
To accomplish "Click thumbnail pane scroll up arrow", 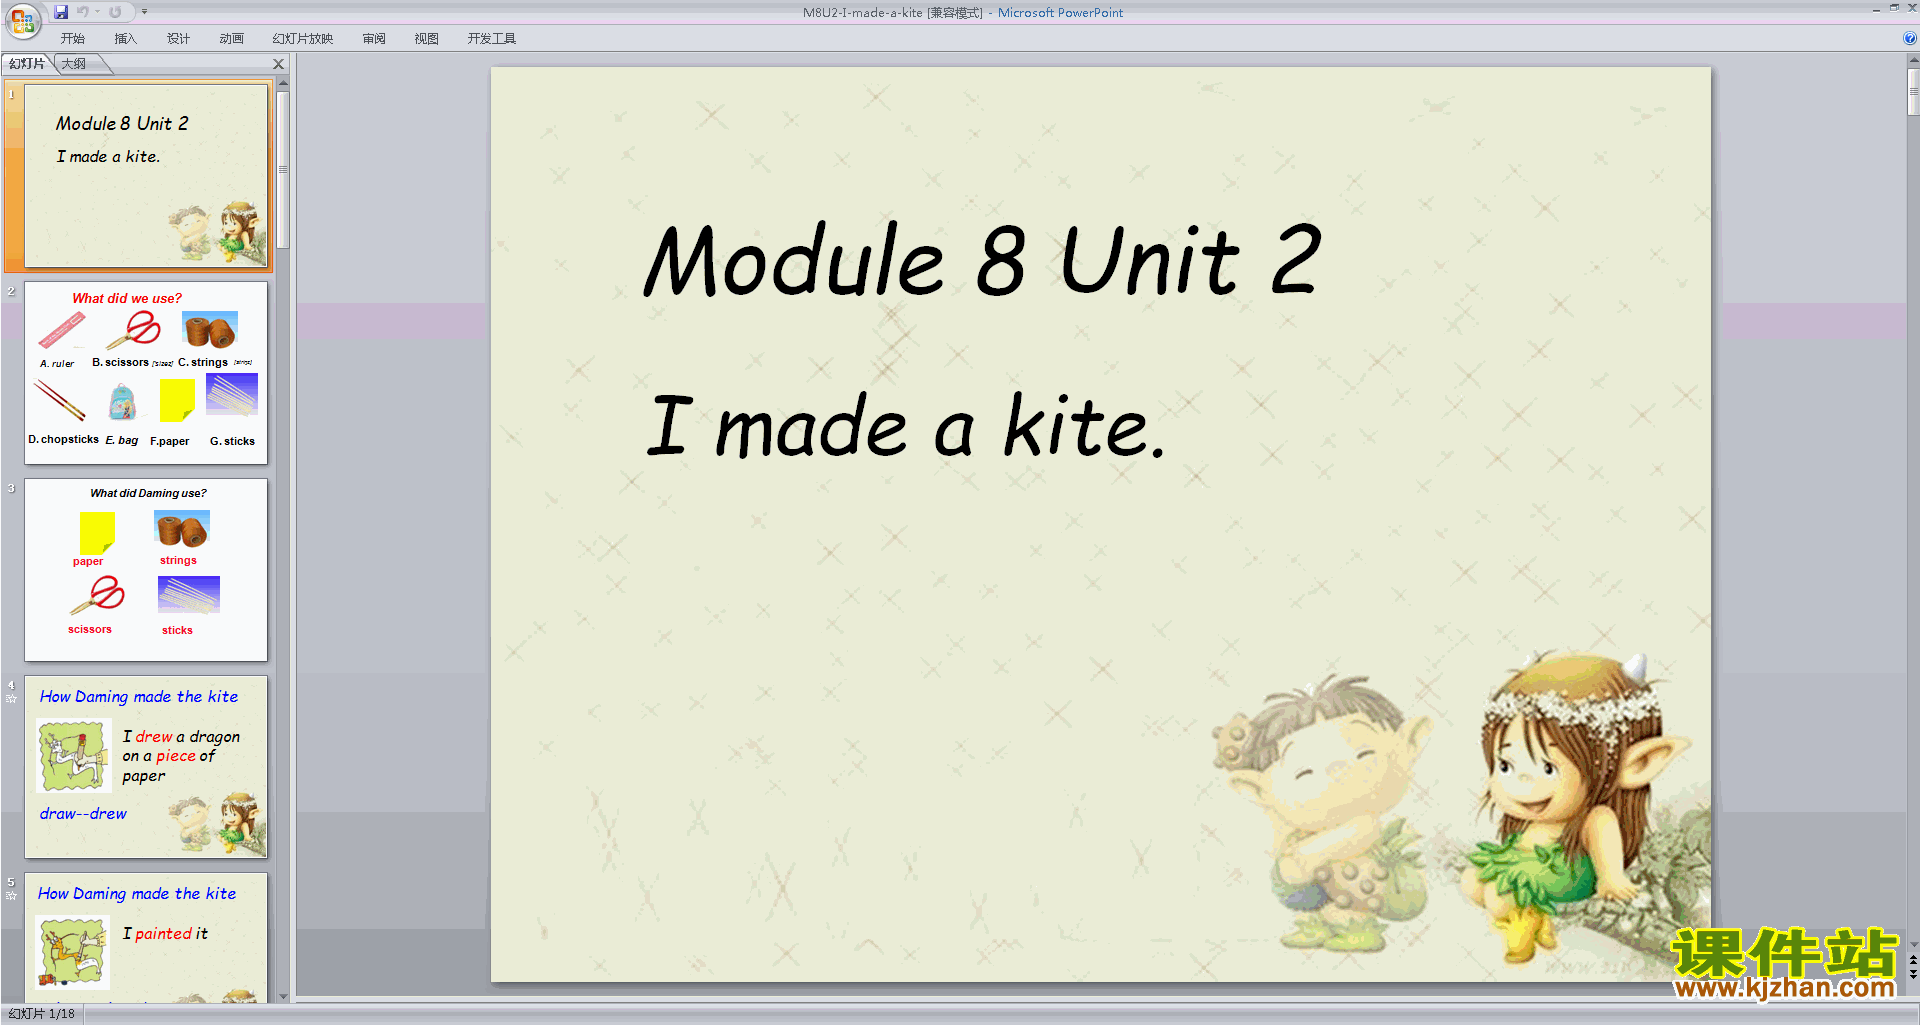I will click(283, 83).
